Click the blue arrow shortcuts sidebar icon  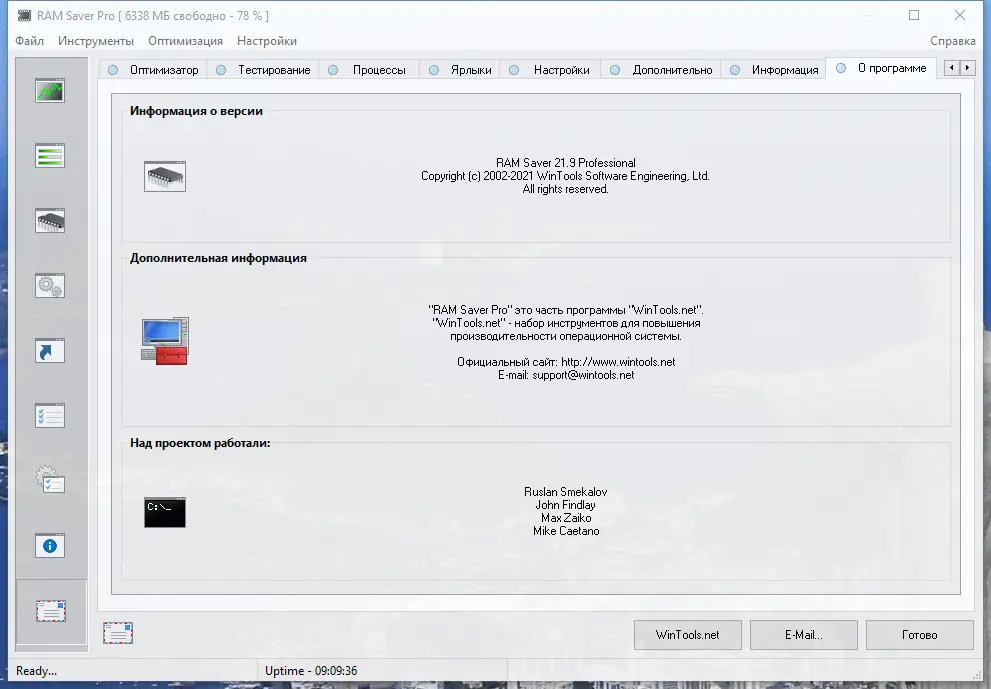point(50,351)
